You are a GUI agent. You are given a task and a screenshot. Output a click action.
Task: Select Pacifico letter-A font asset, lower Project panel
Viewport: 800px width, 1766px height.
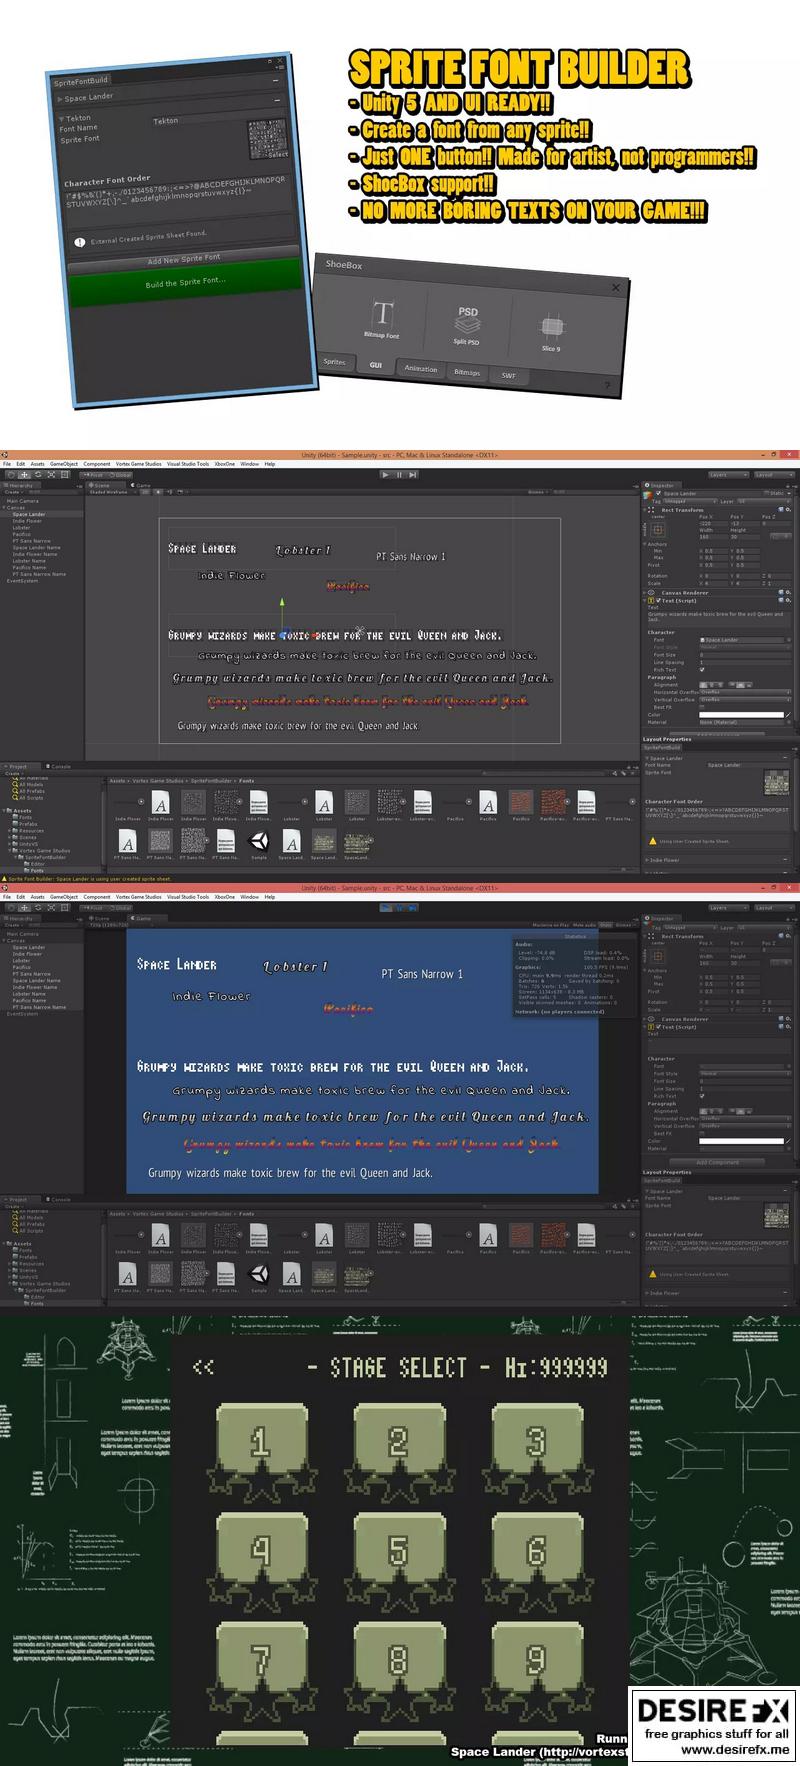pyautogui.click(x=488, y=1236)
